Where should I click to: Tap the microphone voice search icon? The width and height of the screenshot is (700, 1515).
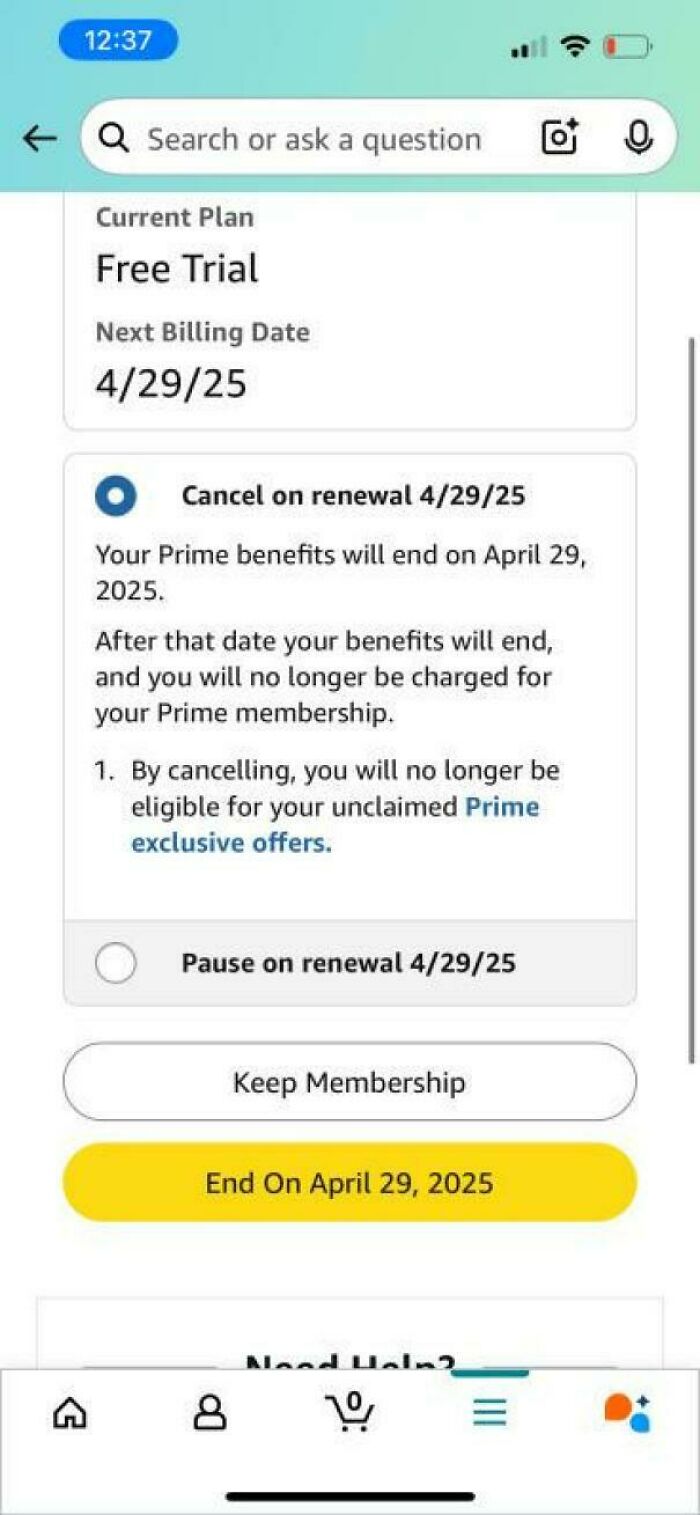(638, 138)
